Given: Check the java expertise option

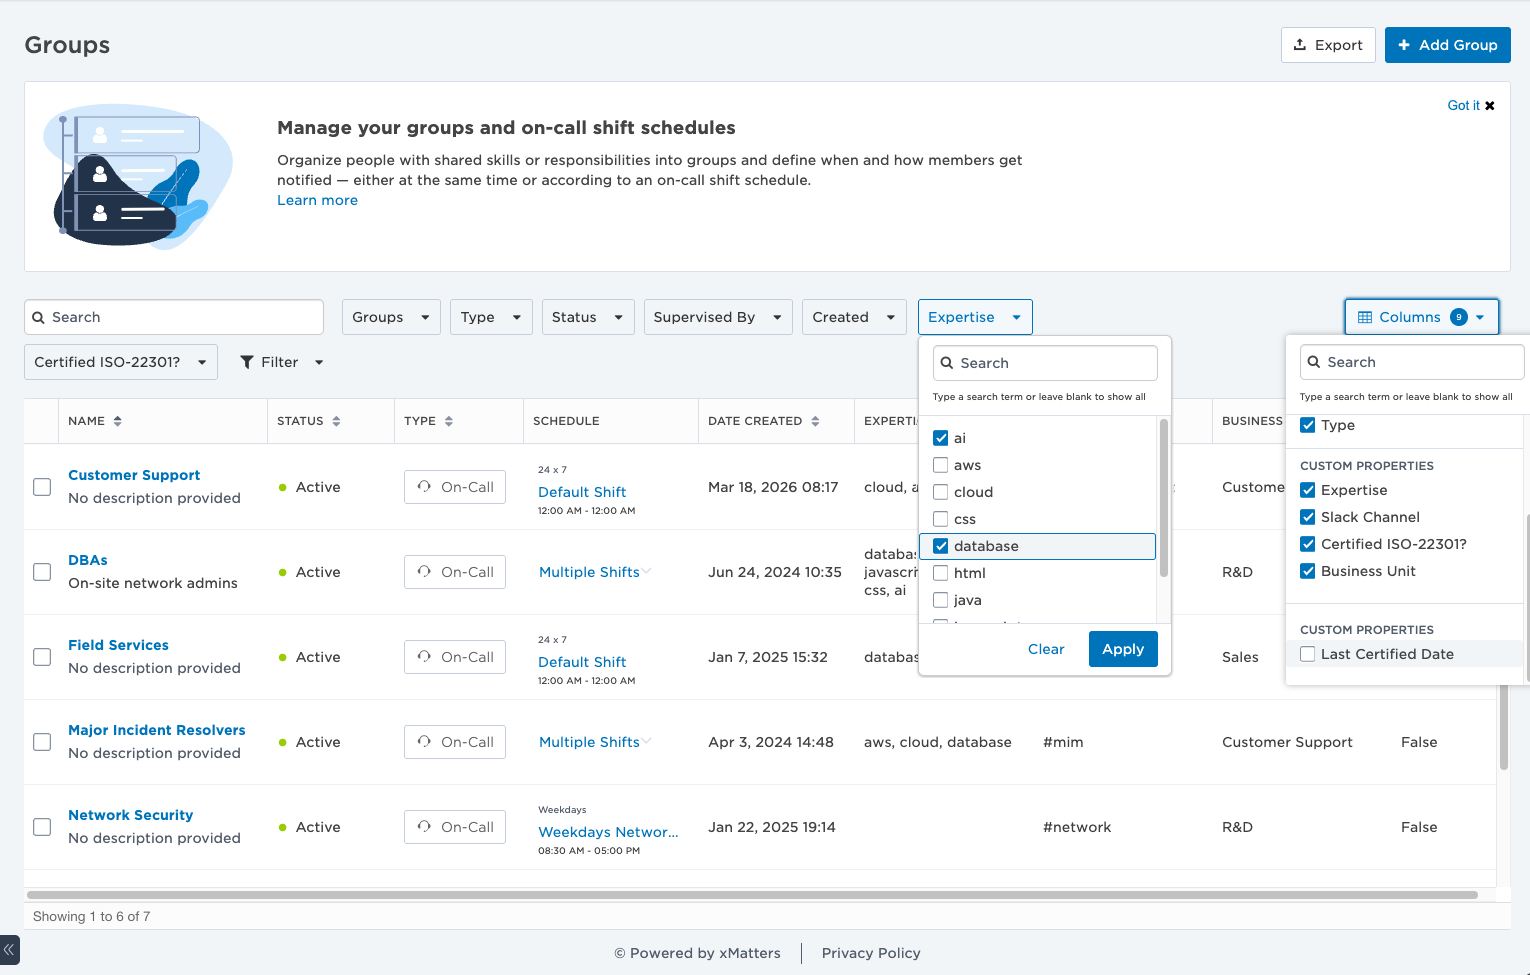Looking at the screenshot, I should [940, 600].
